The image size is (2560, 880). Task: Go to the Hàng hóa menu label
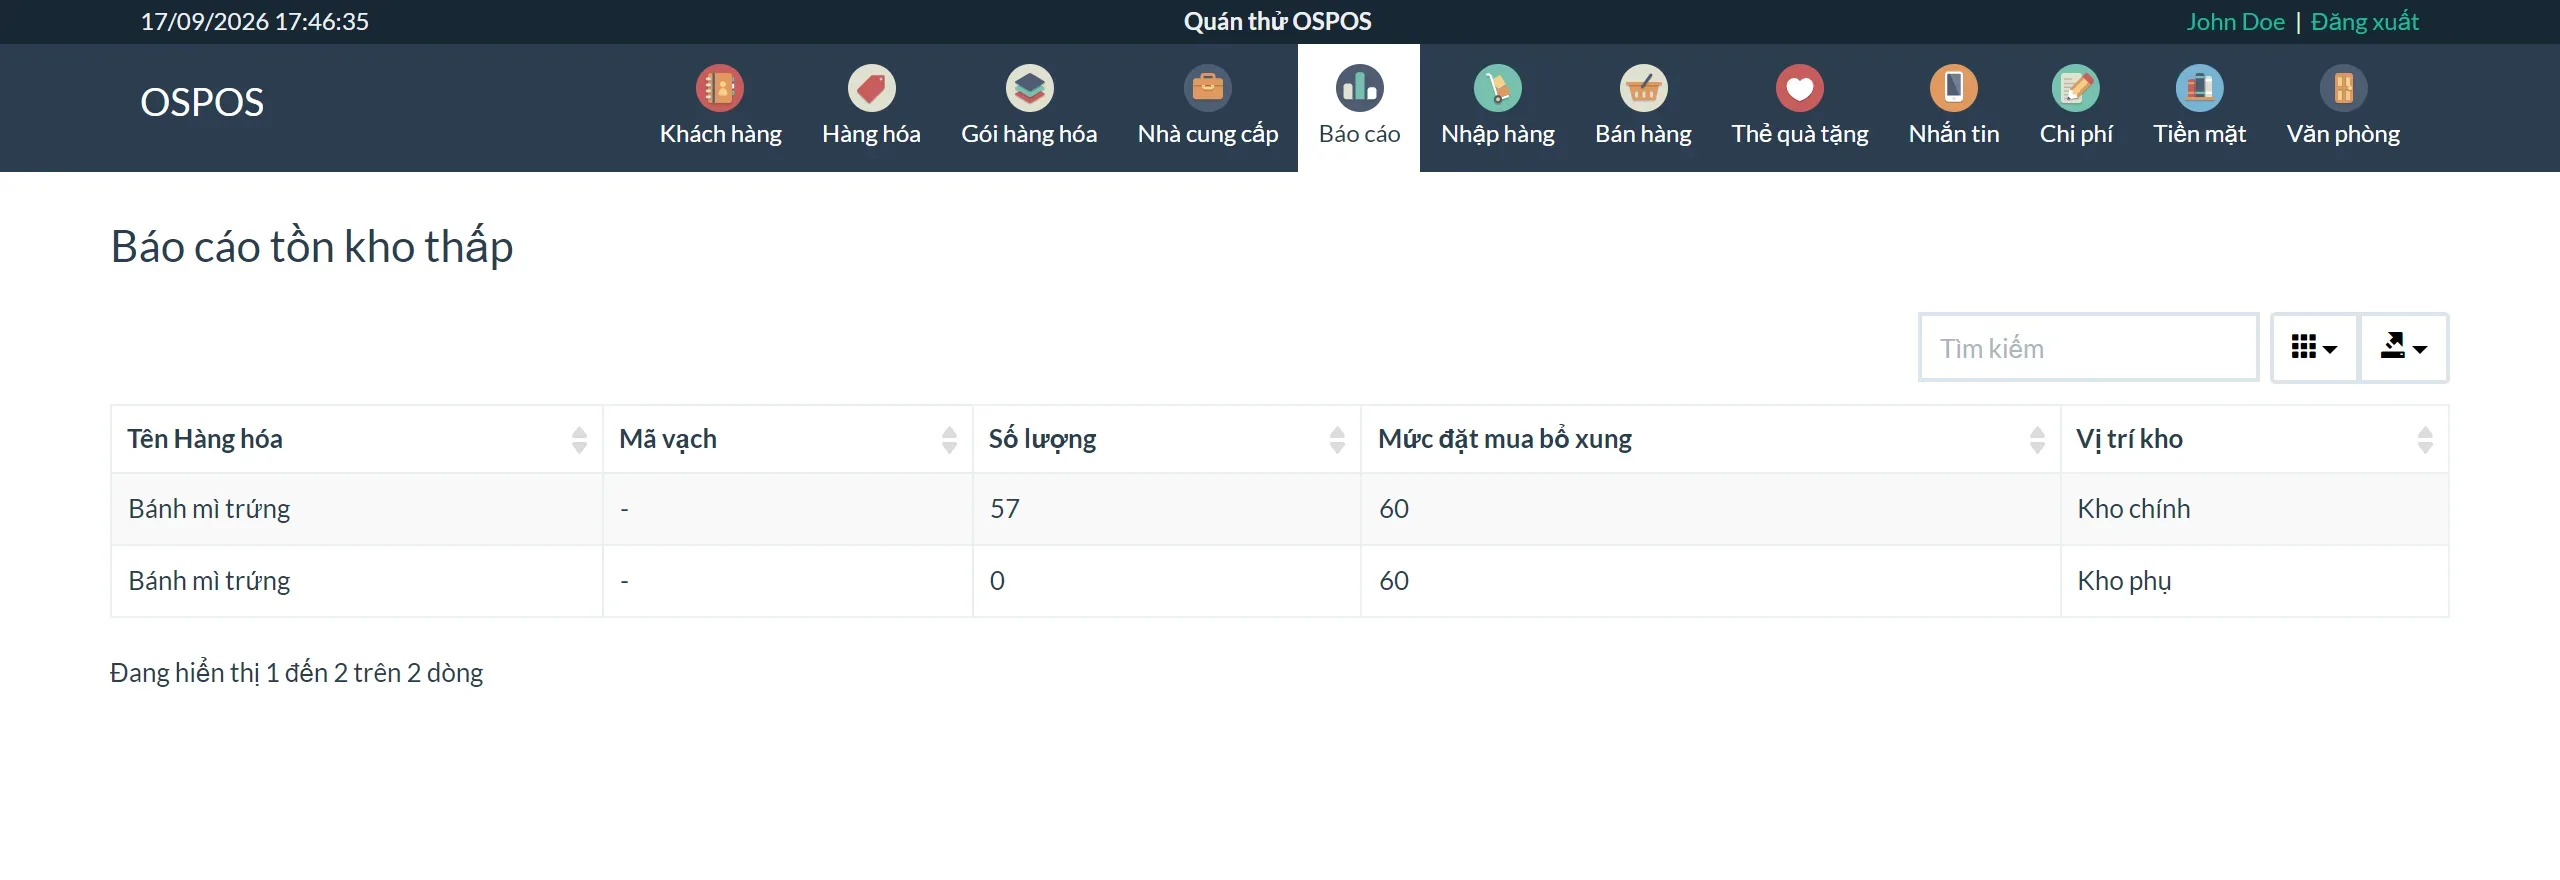(x=871, y=134)
